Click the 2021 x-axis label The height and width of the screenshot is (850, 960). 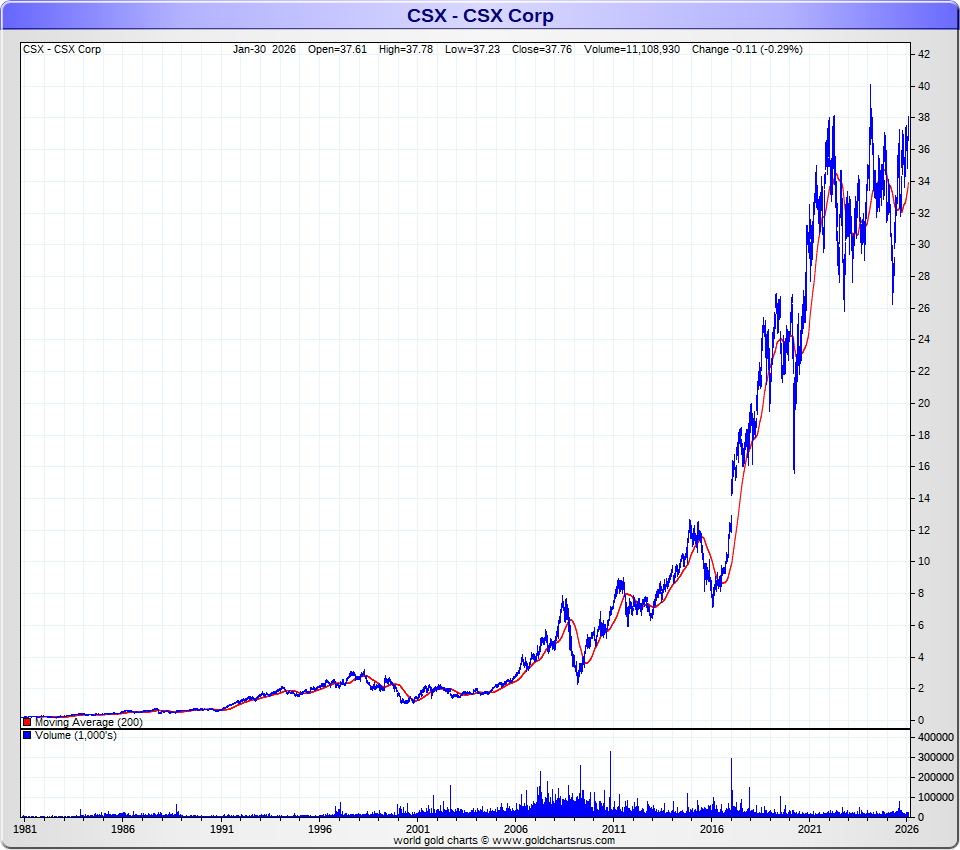[809, 829]
